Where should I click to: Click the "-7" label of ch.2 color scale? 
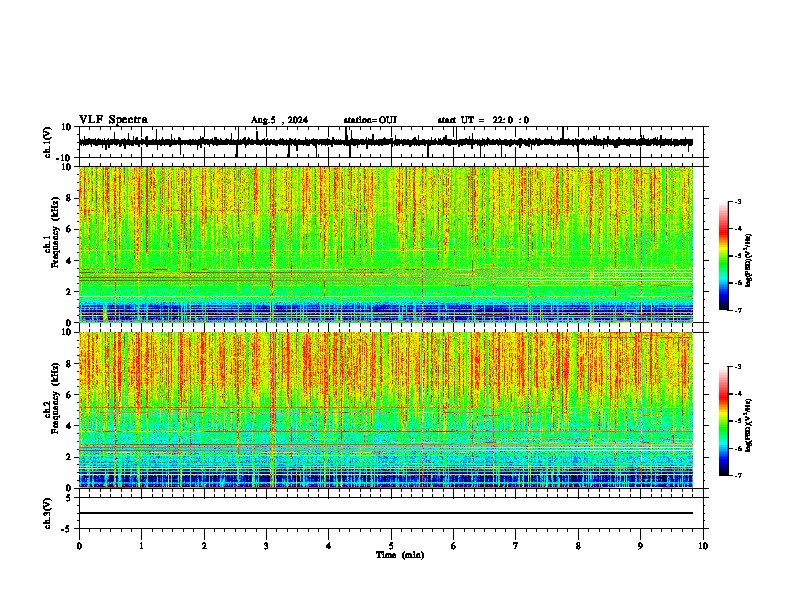click(738, 475)
